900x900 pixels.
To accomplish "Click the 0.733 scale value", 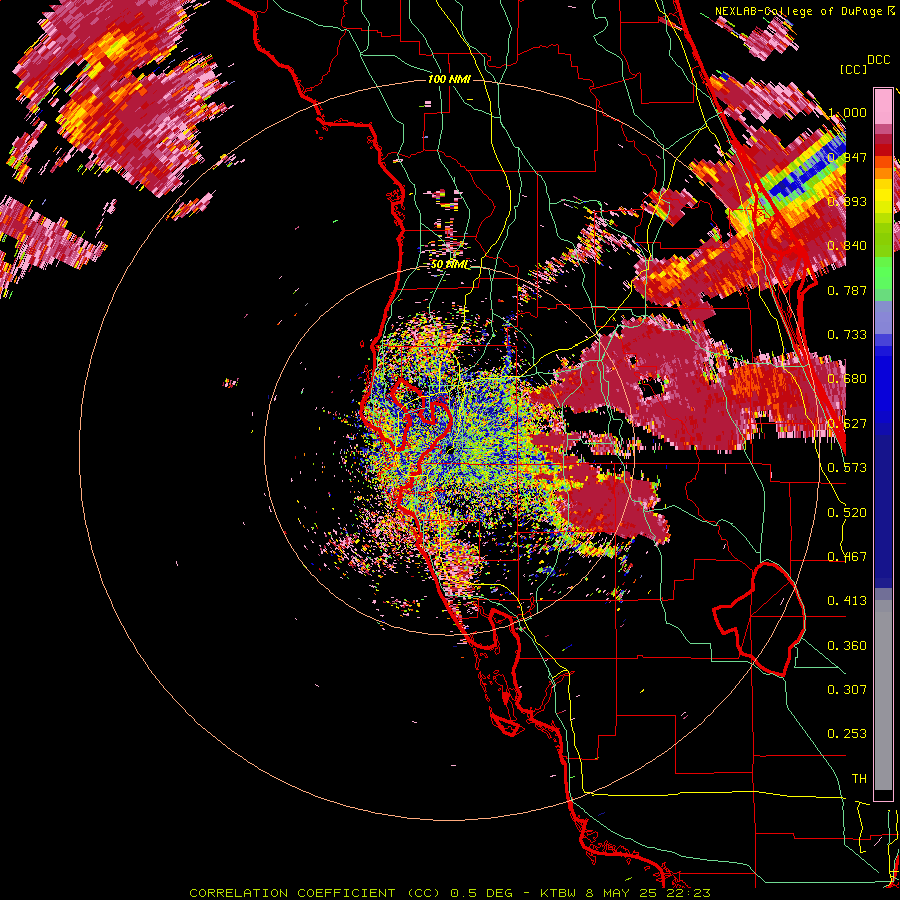I will coord(847,335).
